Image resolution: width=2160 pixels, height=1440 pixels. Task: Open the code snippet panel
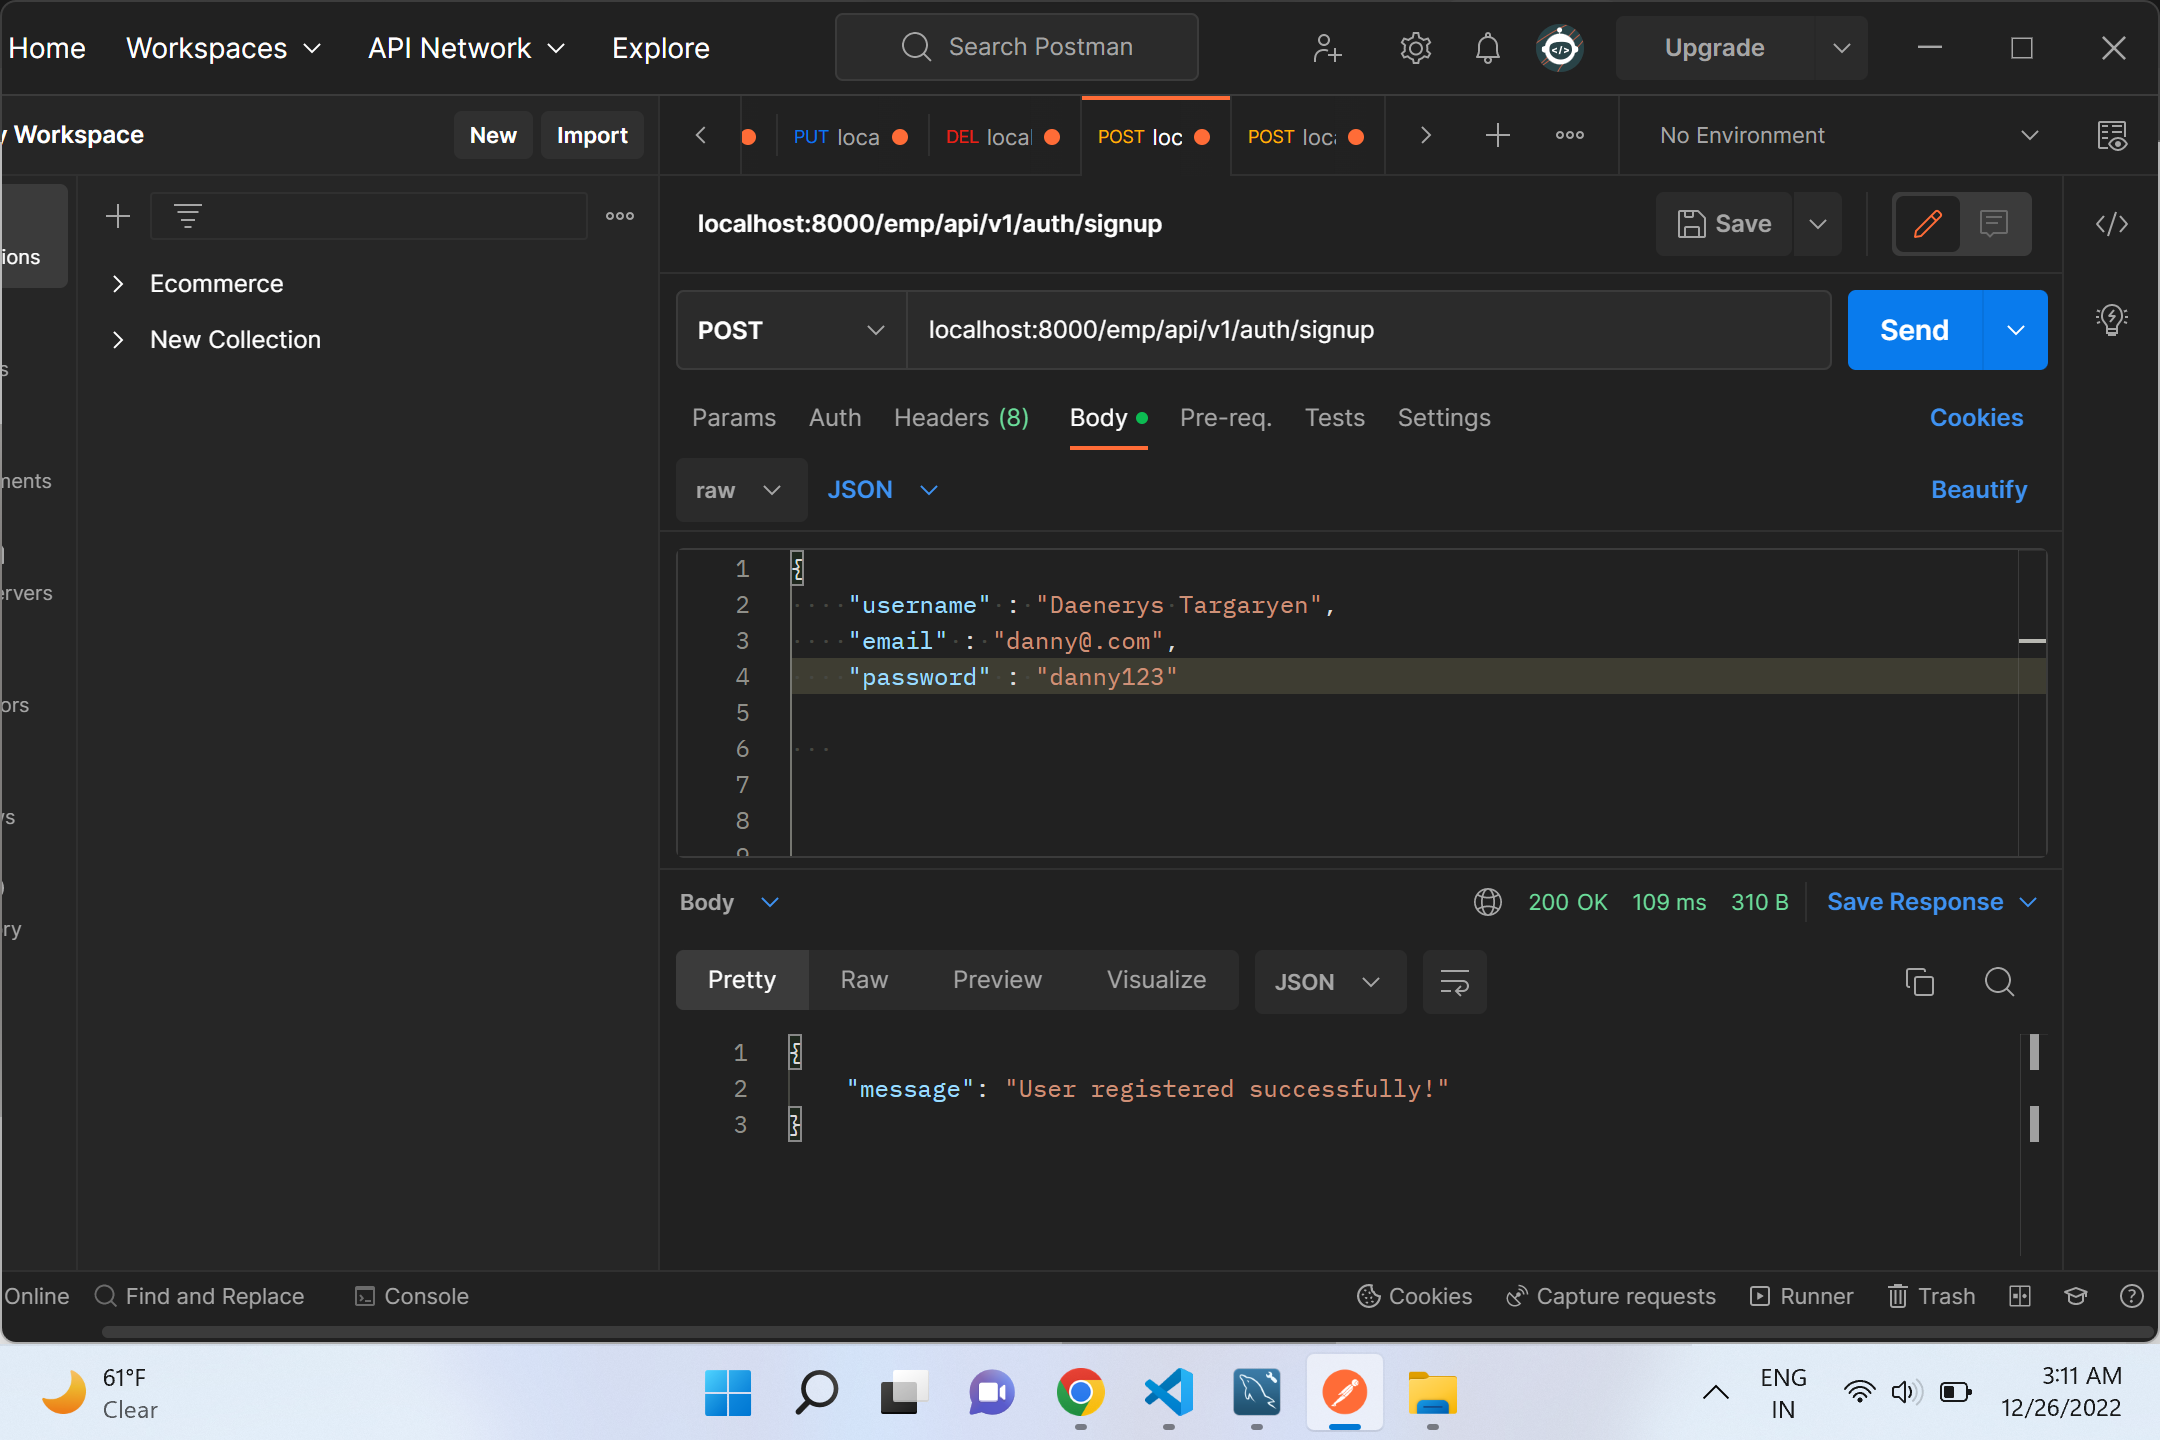(x=2112, y=224)
